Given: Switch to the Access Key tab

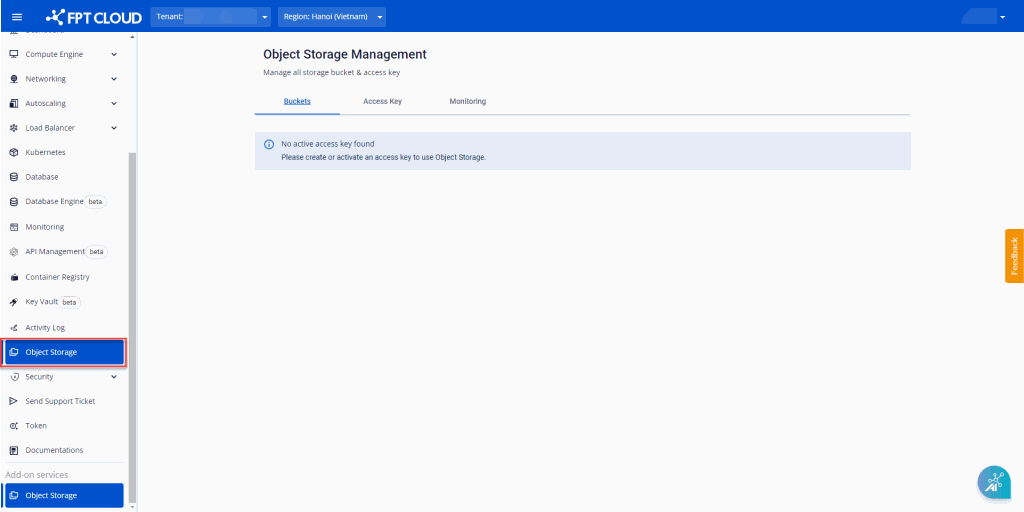Looking at the screenshot, I should [x=382, y=101].
